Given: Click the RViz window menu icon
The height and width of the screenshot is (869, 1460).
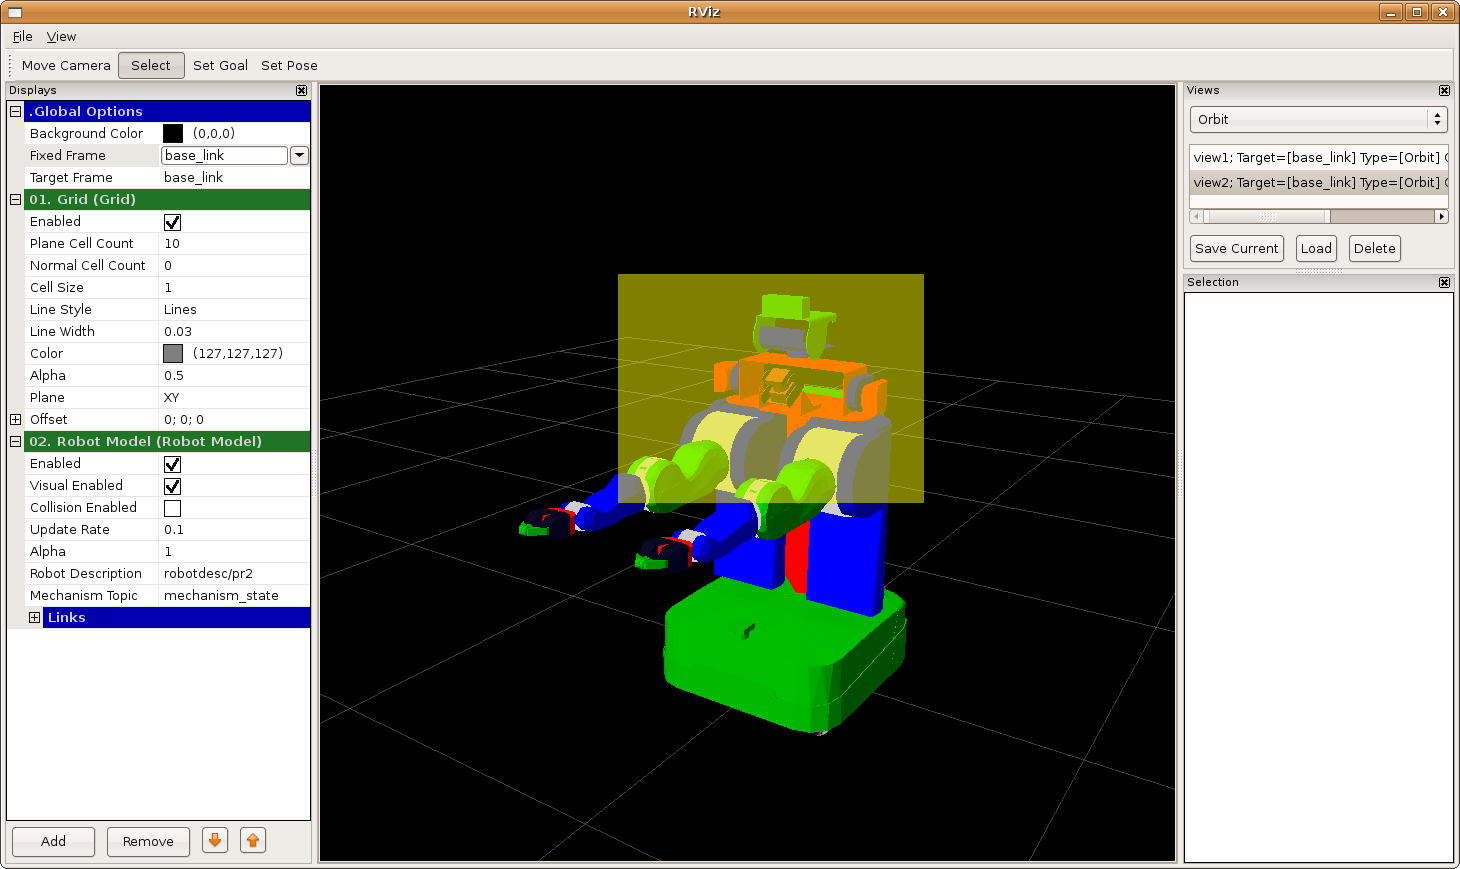Looking at the screenshot, I should (x=15, y=12).
